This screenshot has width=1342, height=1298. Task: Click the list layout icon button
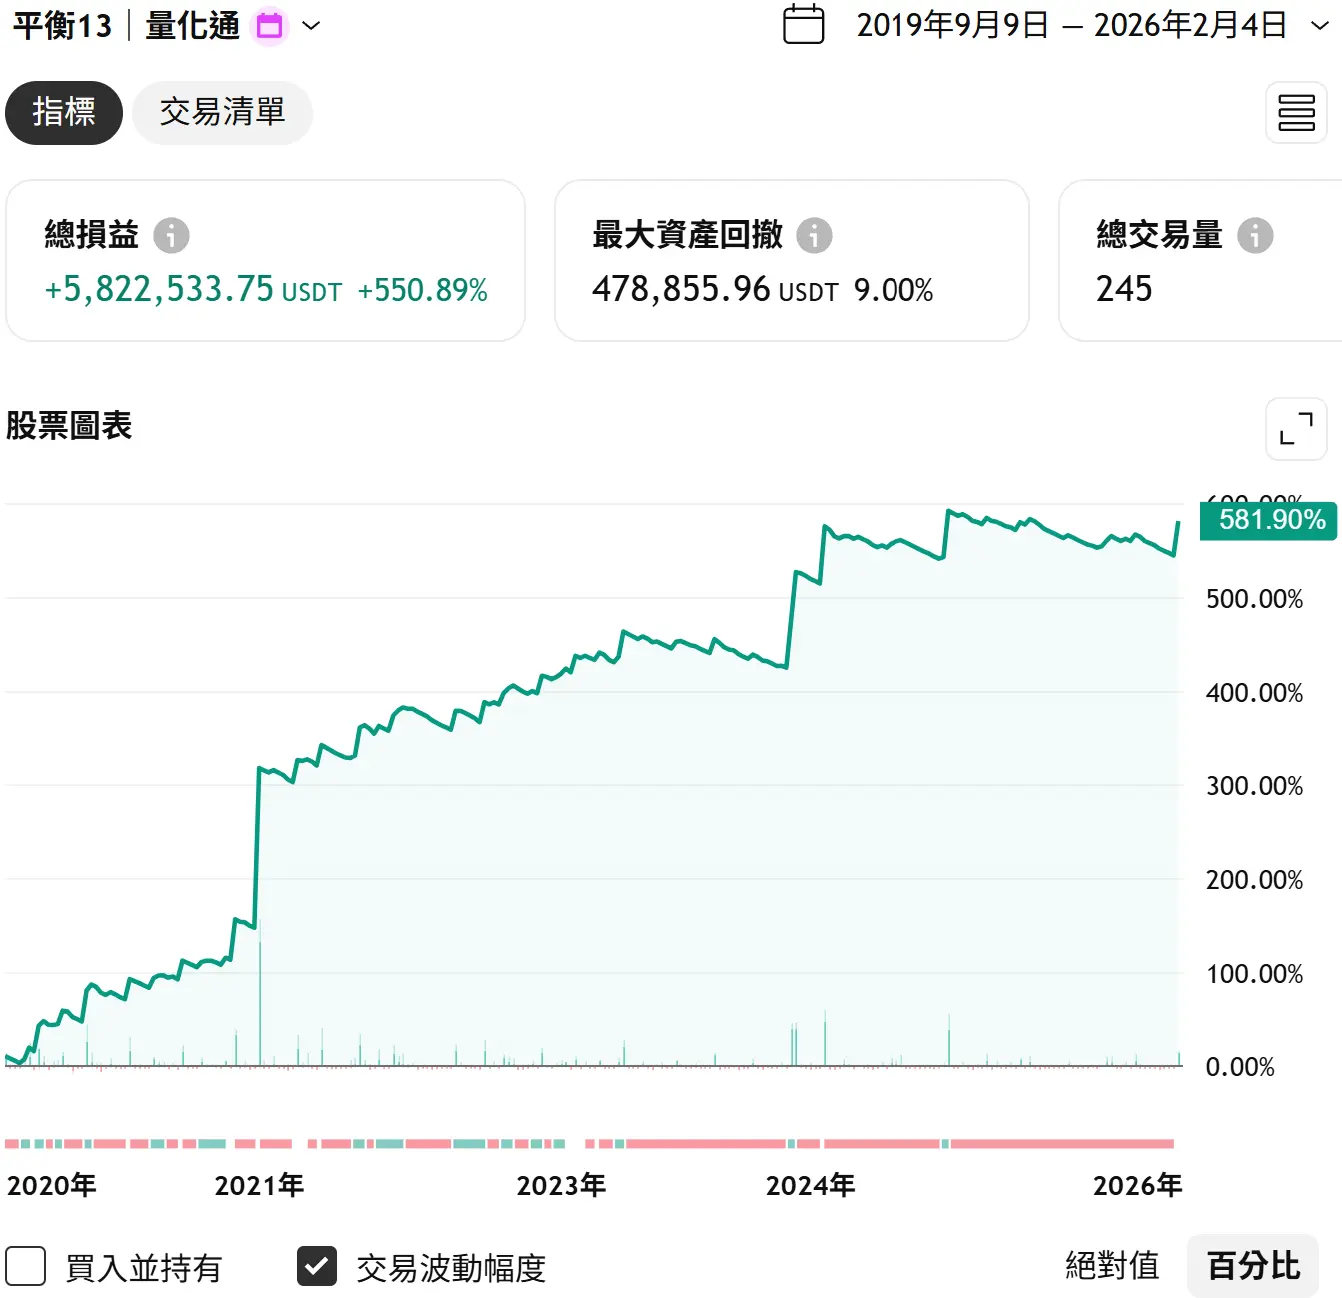click(1296, 113)
